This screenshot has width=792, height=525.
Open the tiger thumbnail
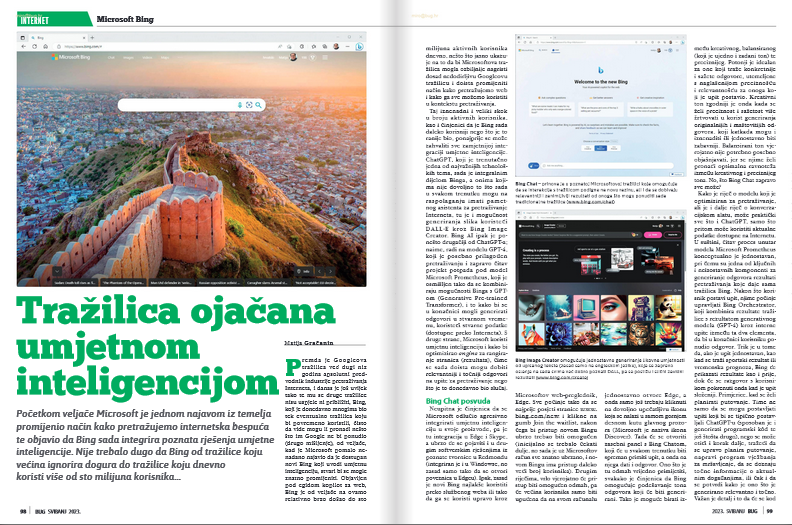pos(641,334)
